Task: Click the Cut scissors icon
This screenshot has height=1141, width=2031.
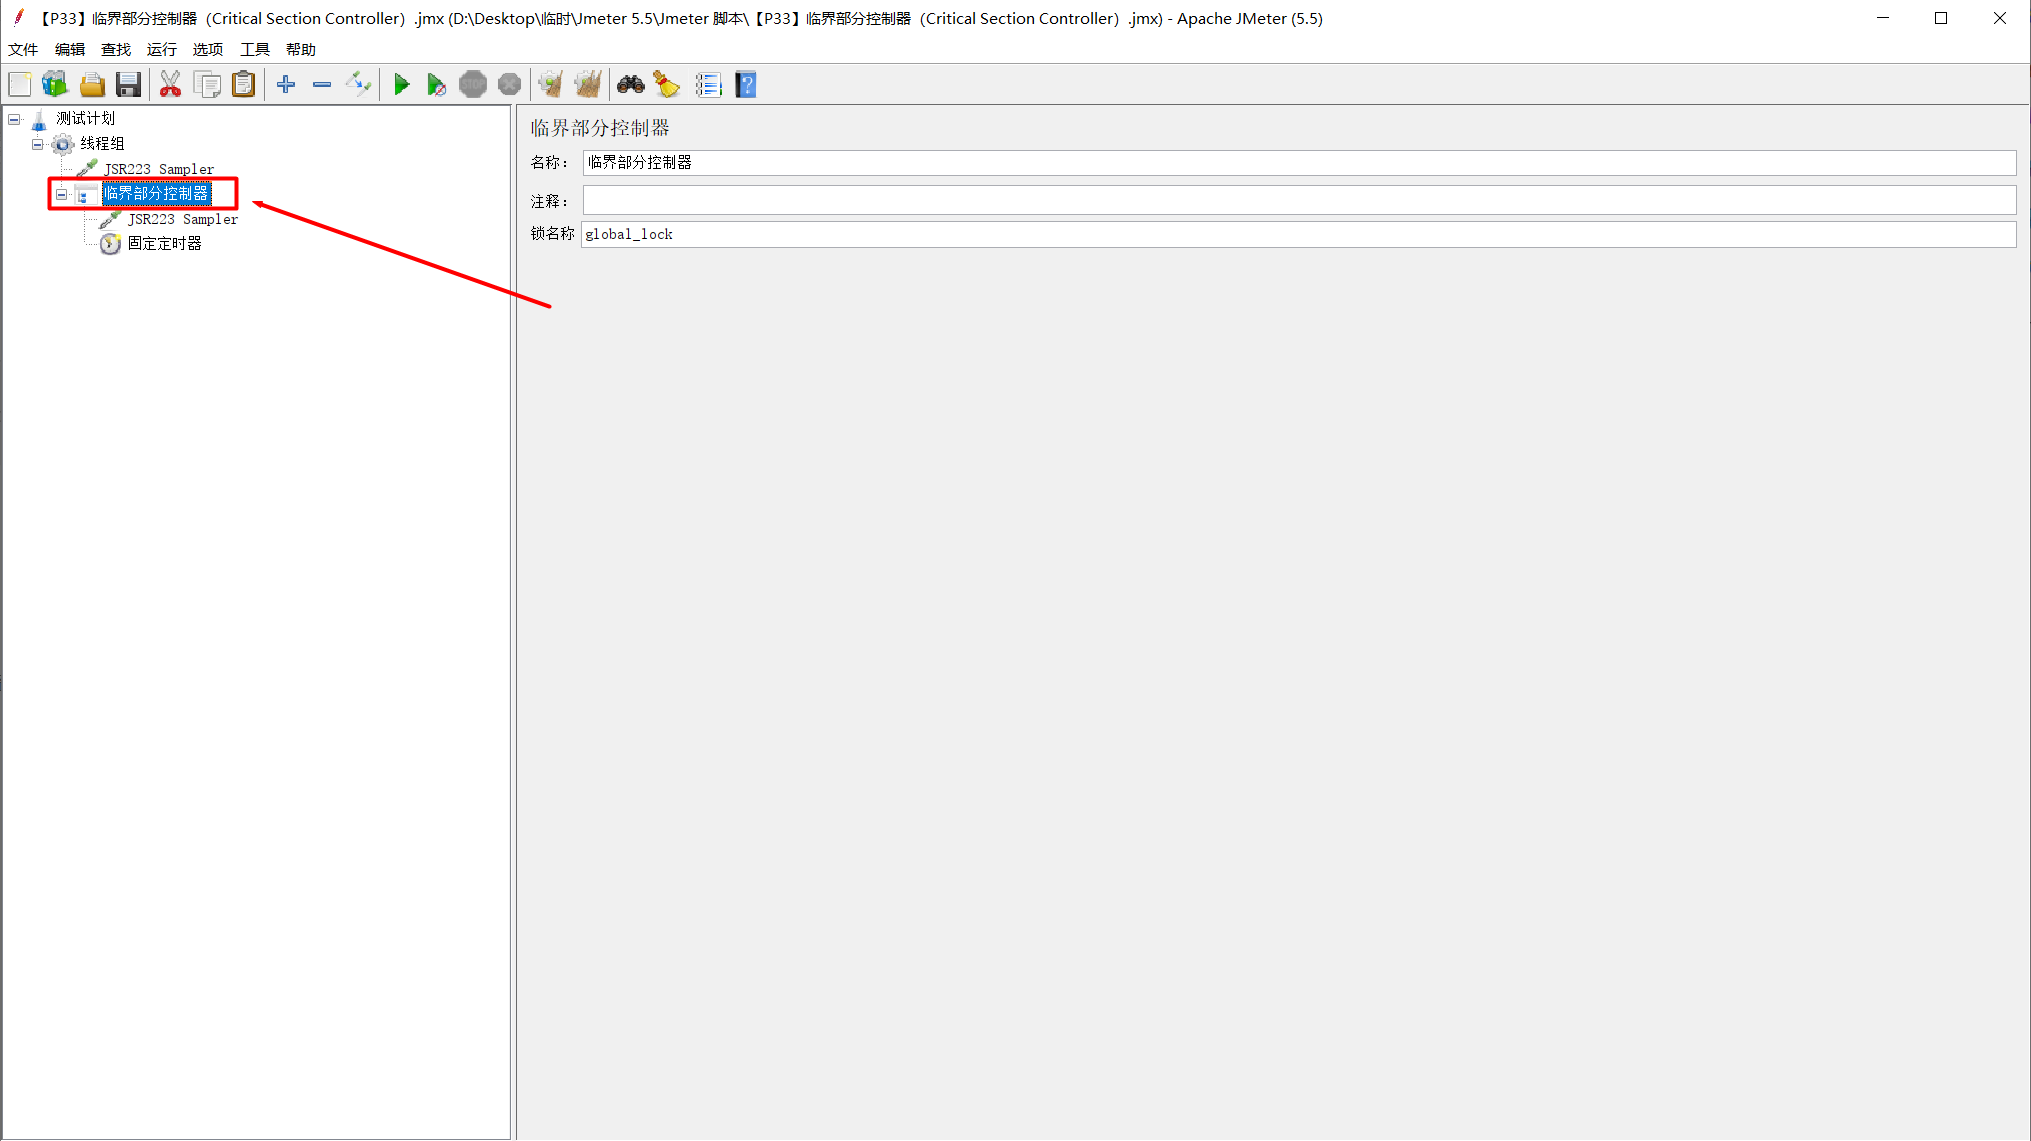Action: tap(170, 85)
